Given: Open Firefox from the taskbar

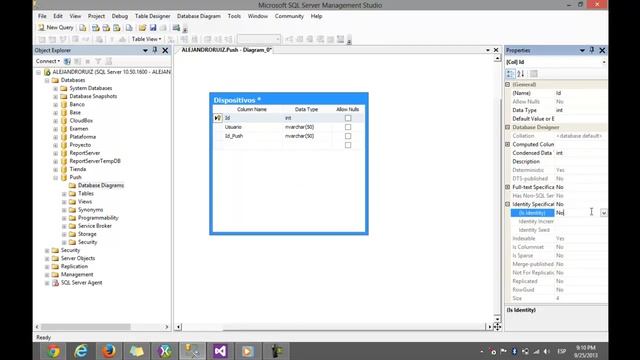Looking at the screenshot, I should [x=109, y=351].
